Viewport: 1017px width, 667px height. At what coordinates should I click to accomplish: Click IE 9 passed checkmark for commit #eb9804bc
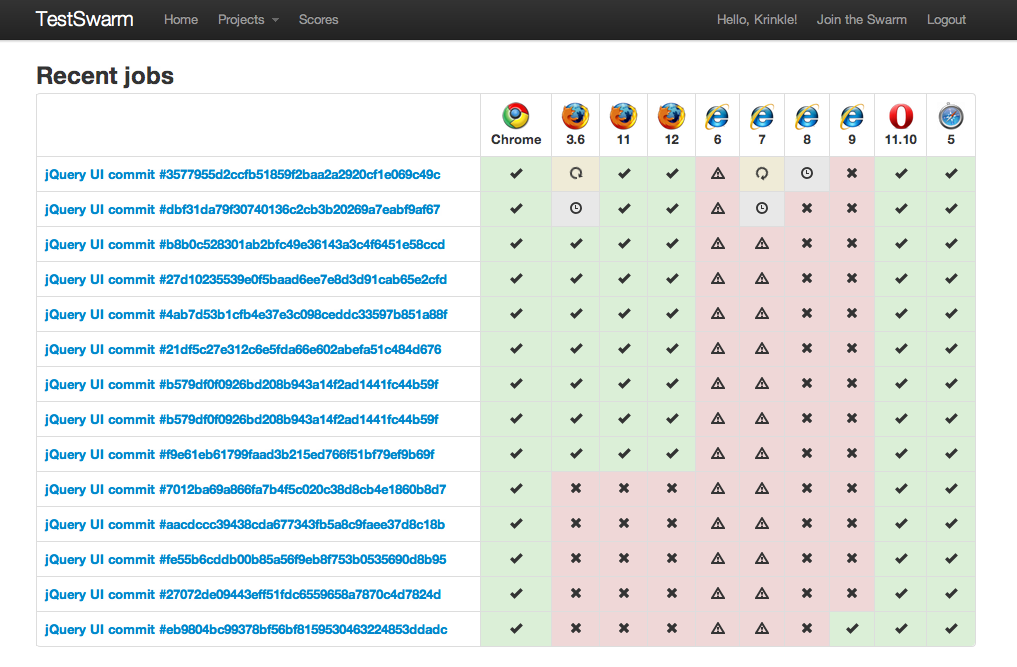(852, 628)
